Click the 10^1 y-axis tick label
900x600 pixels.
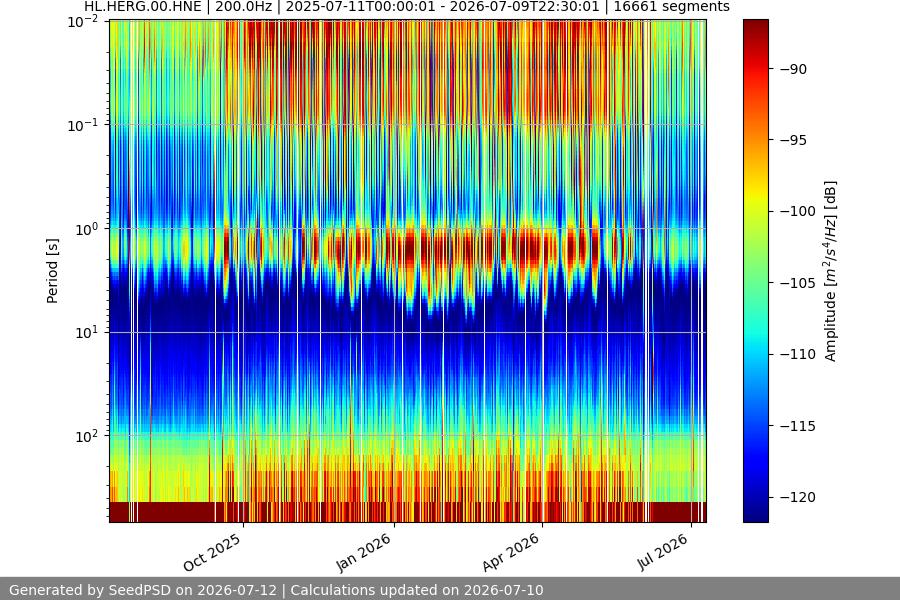tap(86, 332)
